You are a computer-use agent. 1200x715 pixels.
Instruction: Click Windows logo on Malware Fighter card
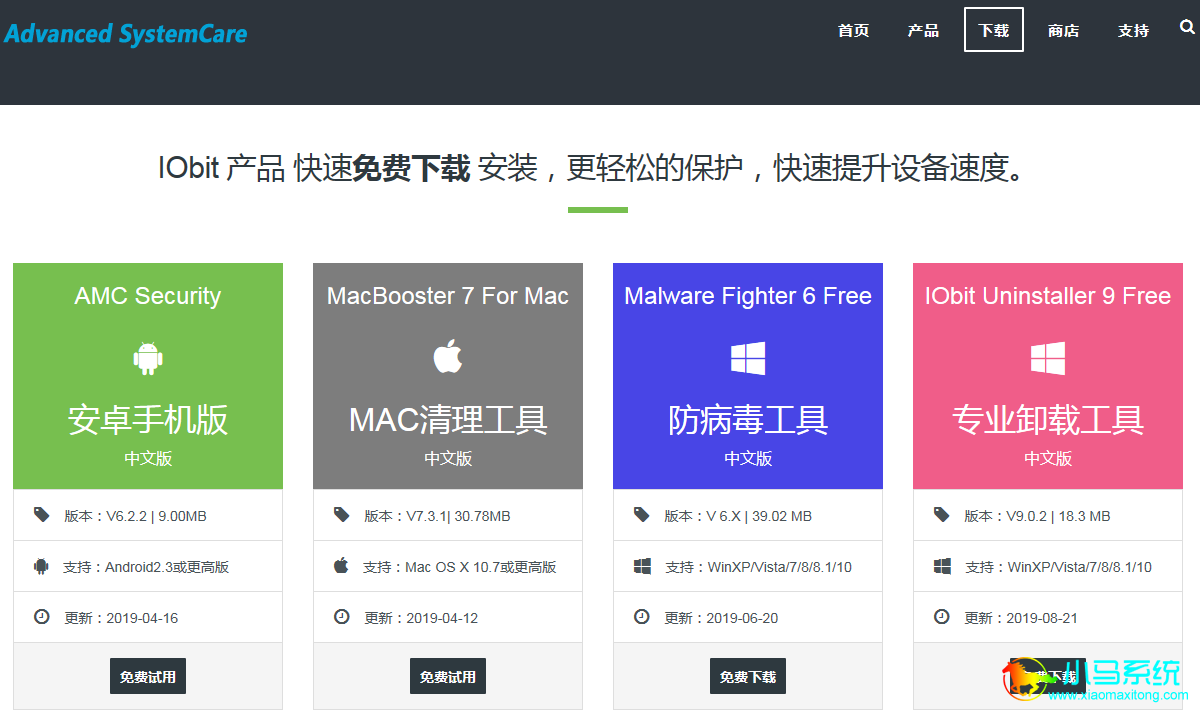[x=748, y=358]
